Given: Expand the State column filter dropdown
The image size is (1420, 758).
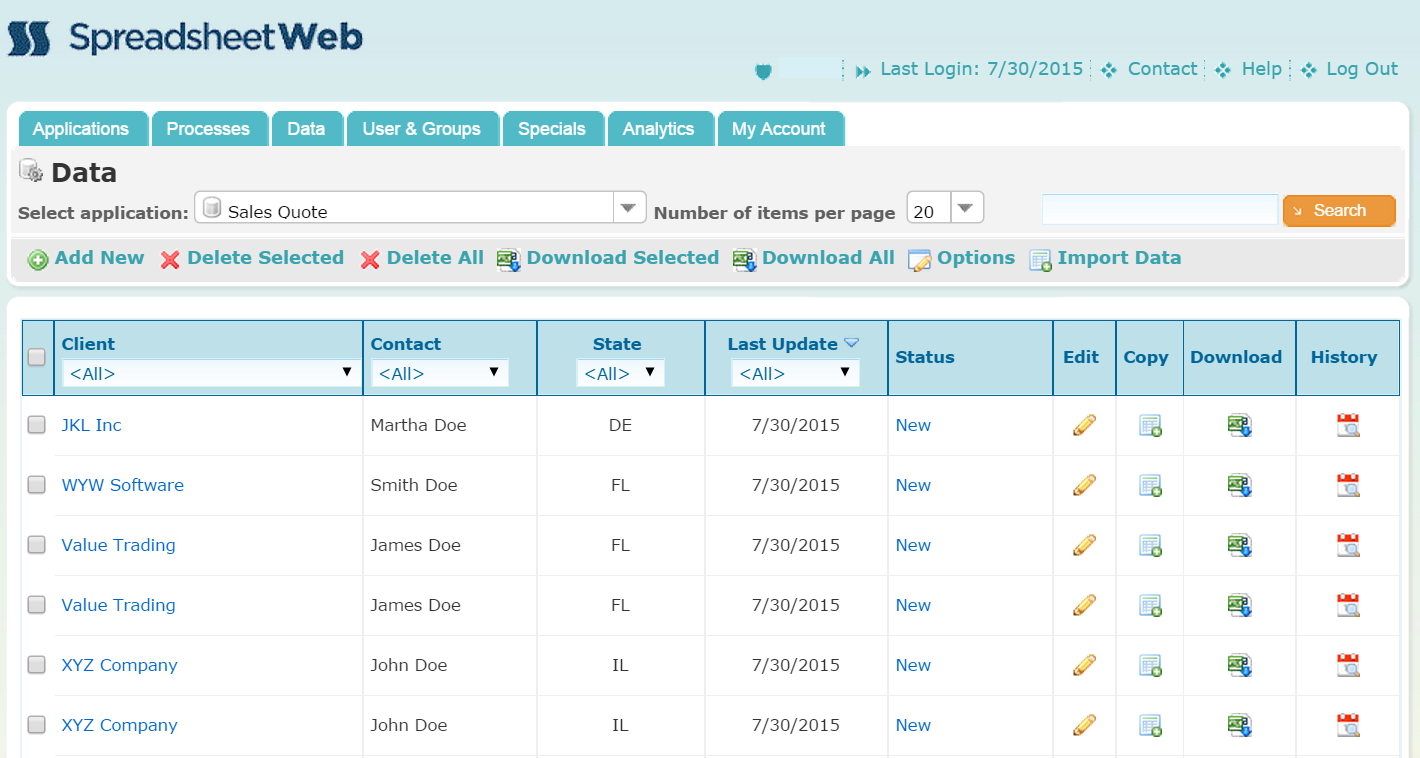Looking at the screenshot, I should (620, 373).
